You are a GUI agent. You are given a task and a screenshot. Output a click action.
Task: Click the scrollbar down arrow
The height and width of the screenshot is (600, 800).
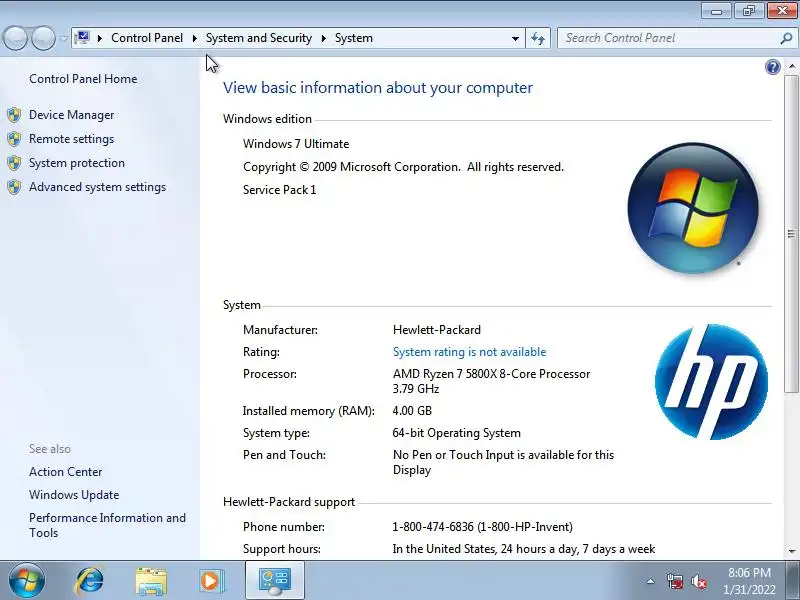pyautogui.click(x=791, y=552)
